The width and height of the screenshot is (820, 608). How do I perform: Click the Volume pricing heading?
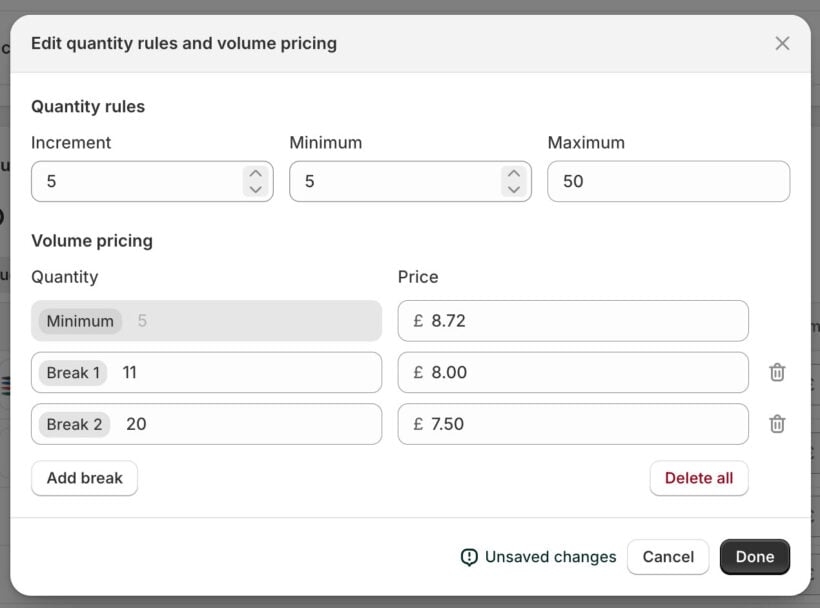[92, 241]
